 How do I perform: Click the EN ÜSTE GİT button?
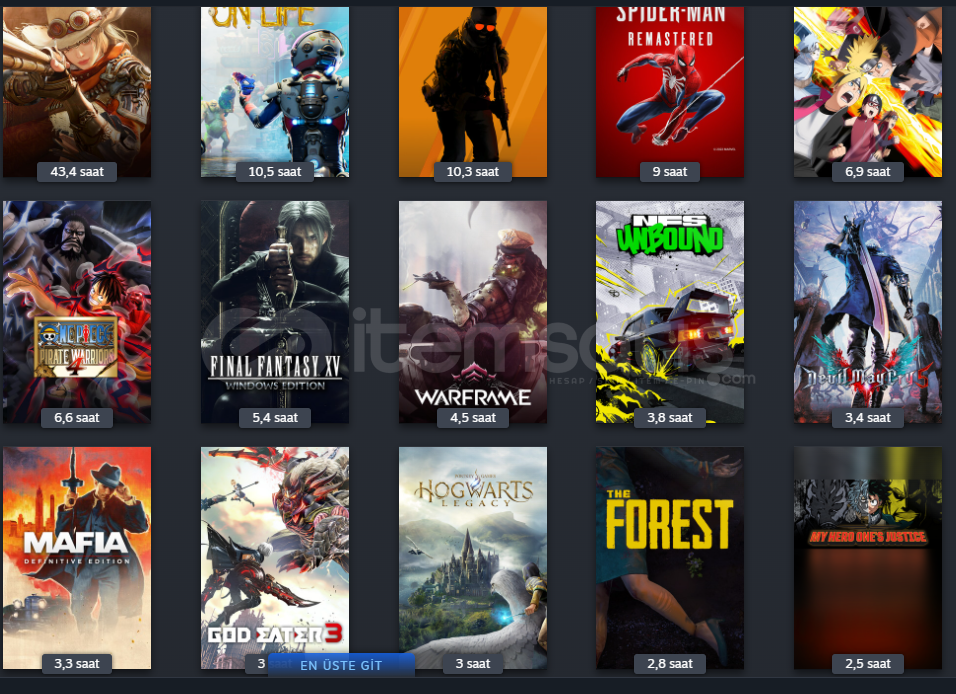coord(341,665)
